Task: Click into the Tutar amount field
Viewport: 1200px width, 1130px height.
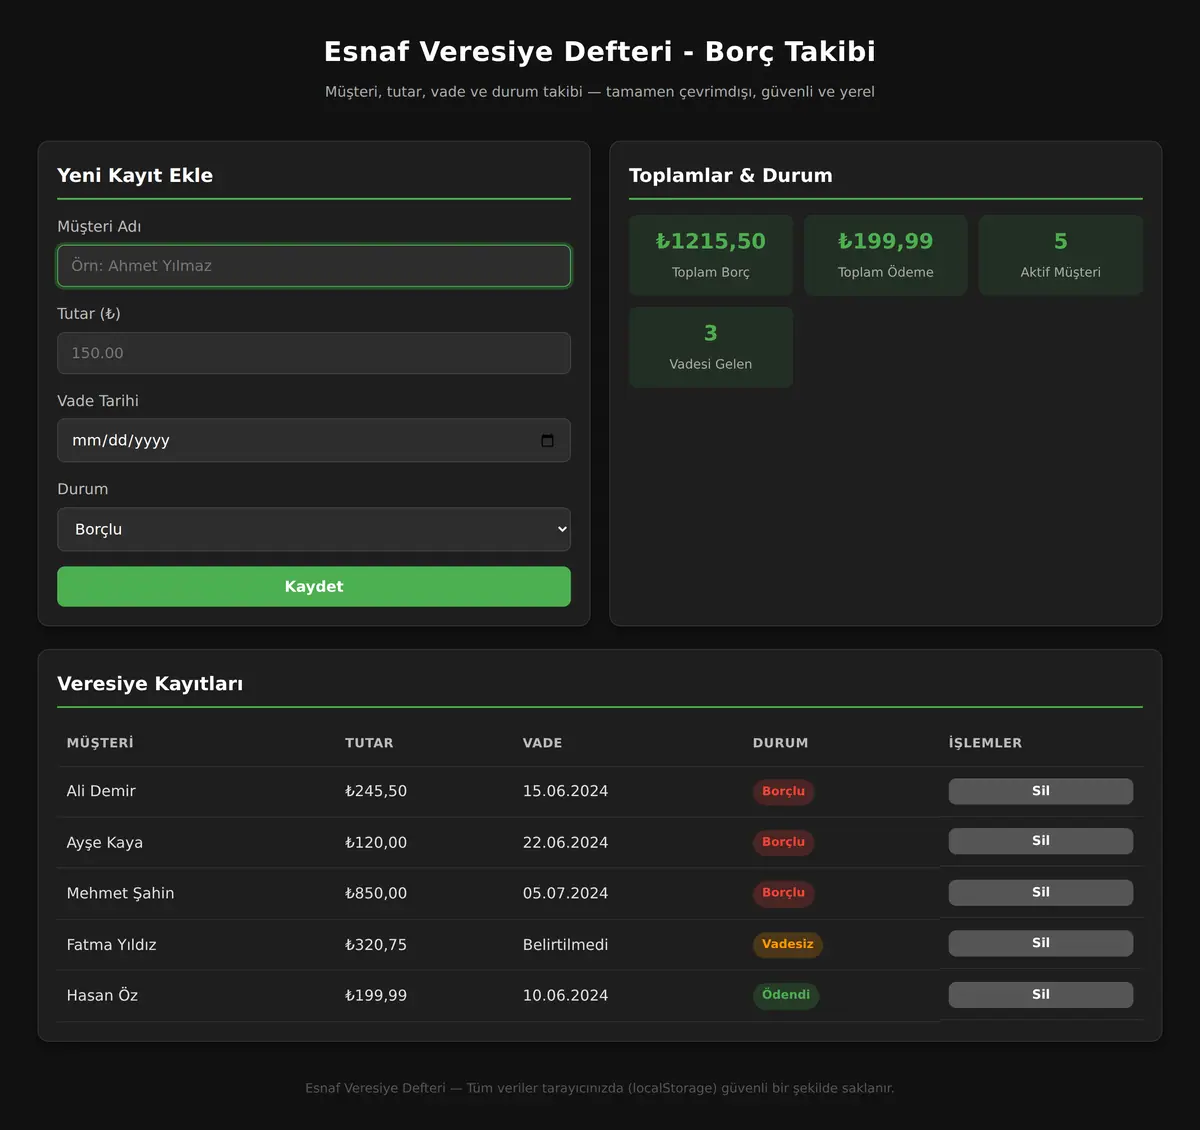Action: coord(314,353)
